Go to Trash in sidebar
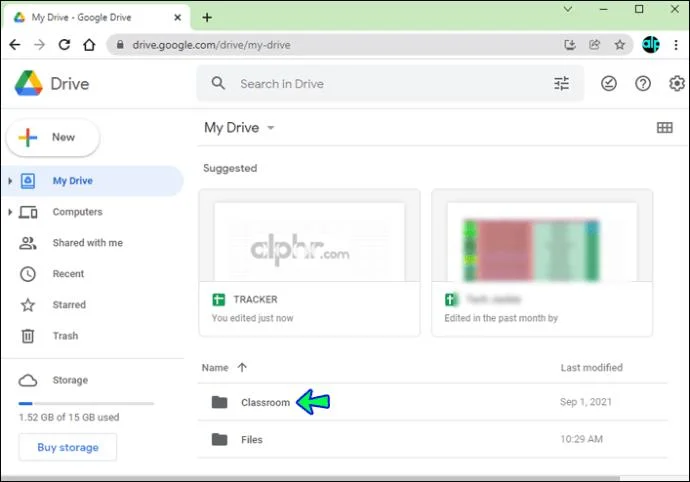The height and width of the screenshot is (482, 690). point(65,335)
